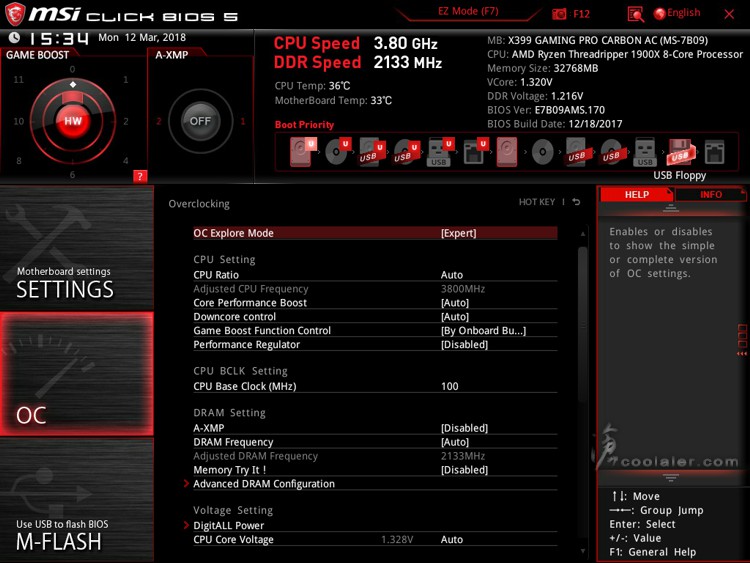The image size is (750, 563).
Task: Switch to EZ Mode (F7)
Action: coord(468,11)
